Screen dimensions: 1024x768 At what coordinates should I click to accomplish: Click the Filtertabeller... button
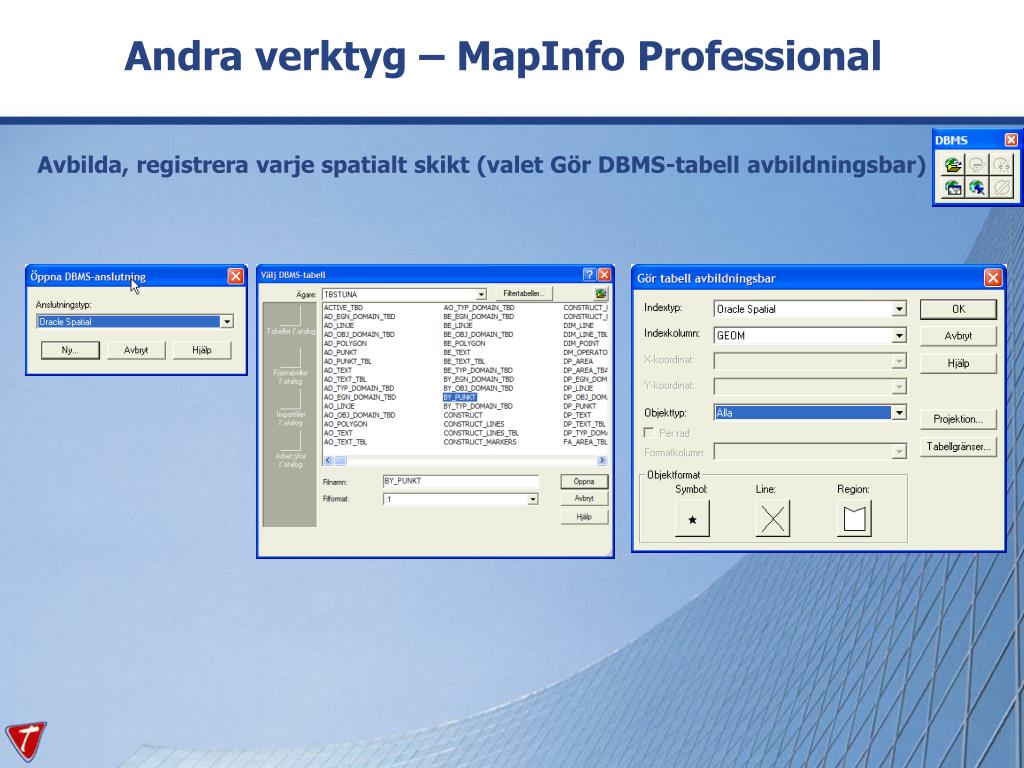click(x=524, y=294)
